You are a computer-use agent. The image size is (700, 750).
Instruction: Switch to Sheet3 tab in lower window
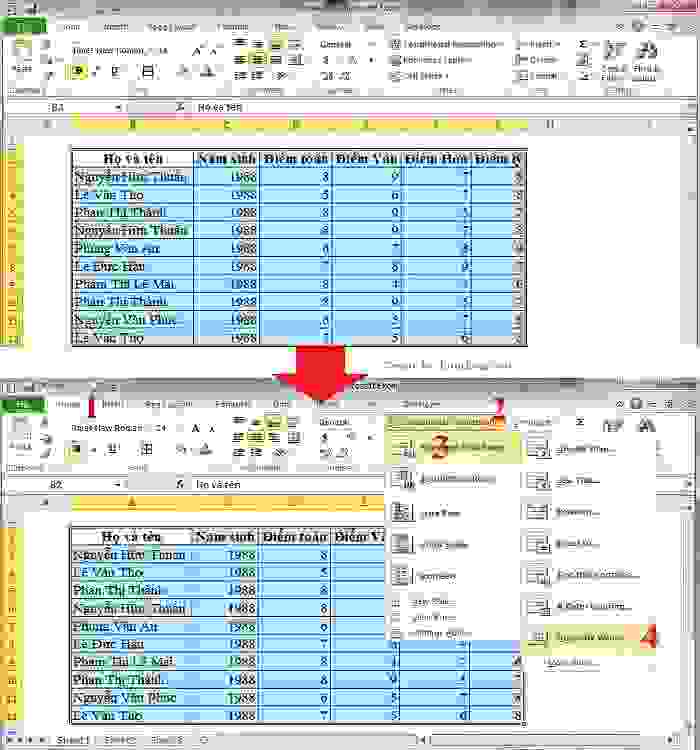point(167,740)
